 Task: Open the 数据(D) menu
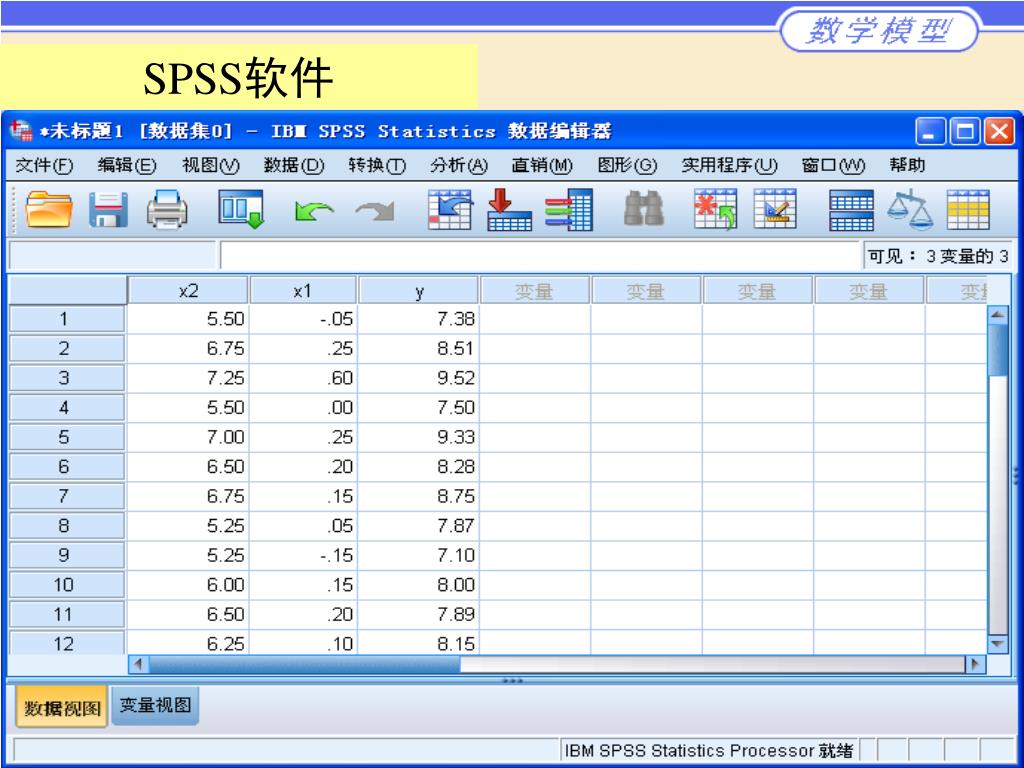294,165
